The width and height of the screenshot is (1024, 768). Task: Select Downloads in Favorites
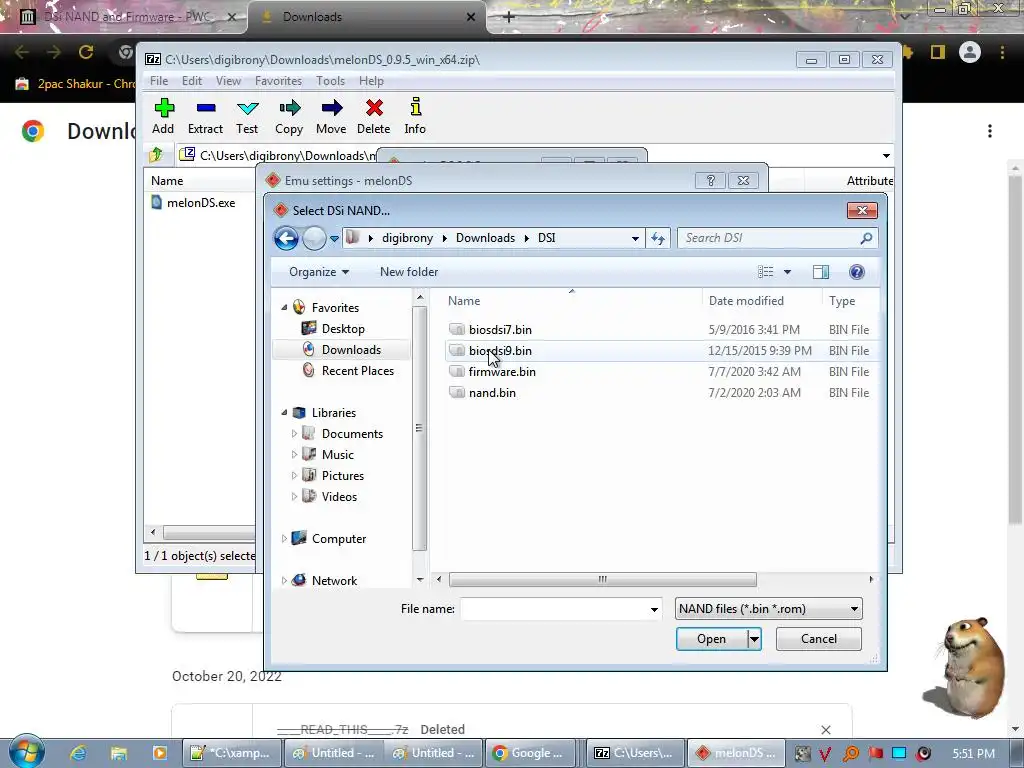[351, 349]
